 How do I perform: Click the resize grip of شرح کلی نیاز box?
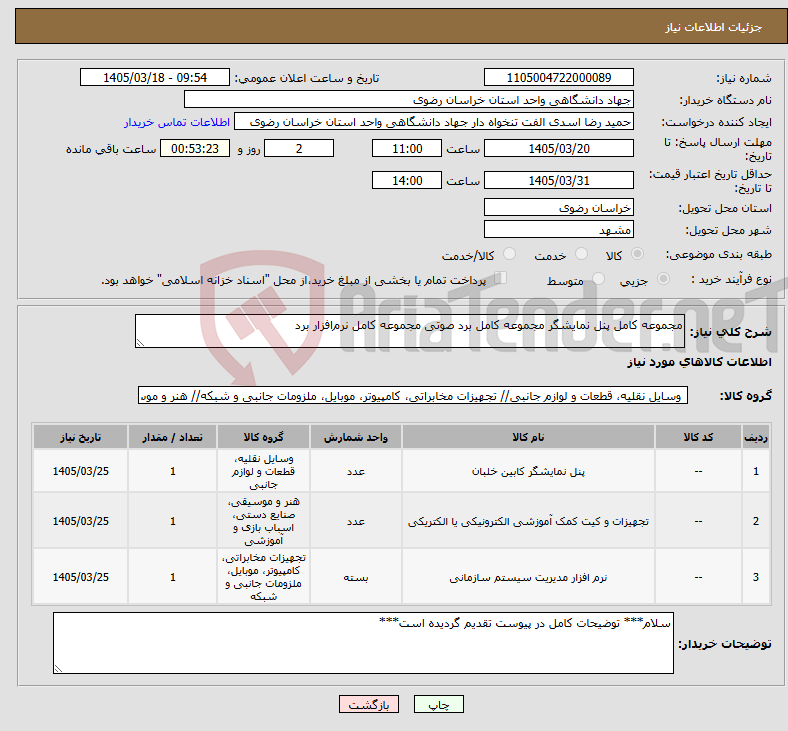(140, 343)
